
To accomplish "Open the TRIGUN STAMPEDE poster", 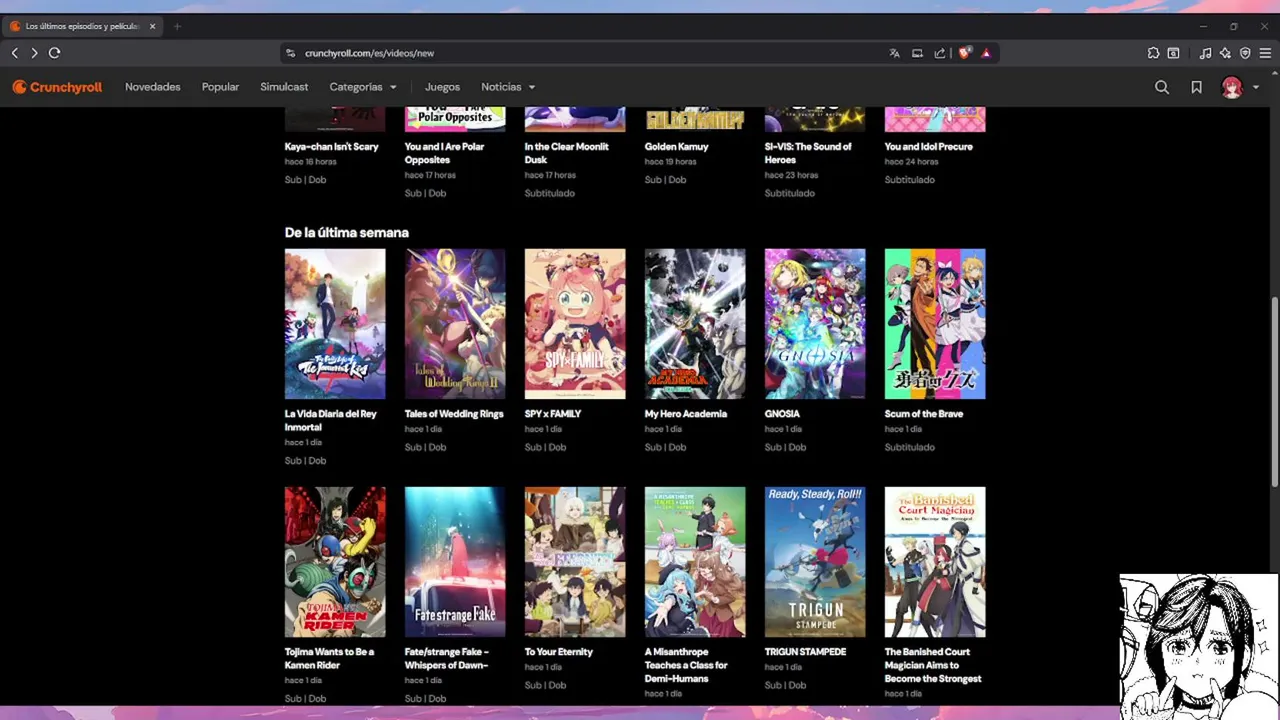I will [815, 562].
